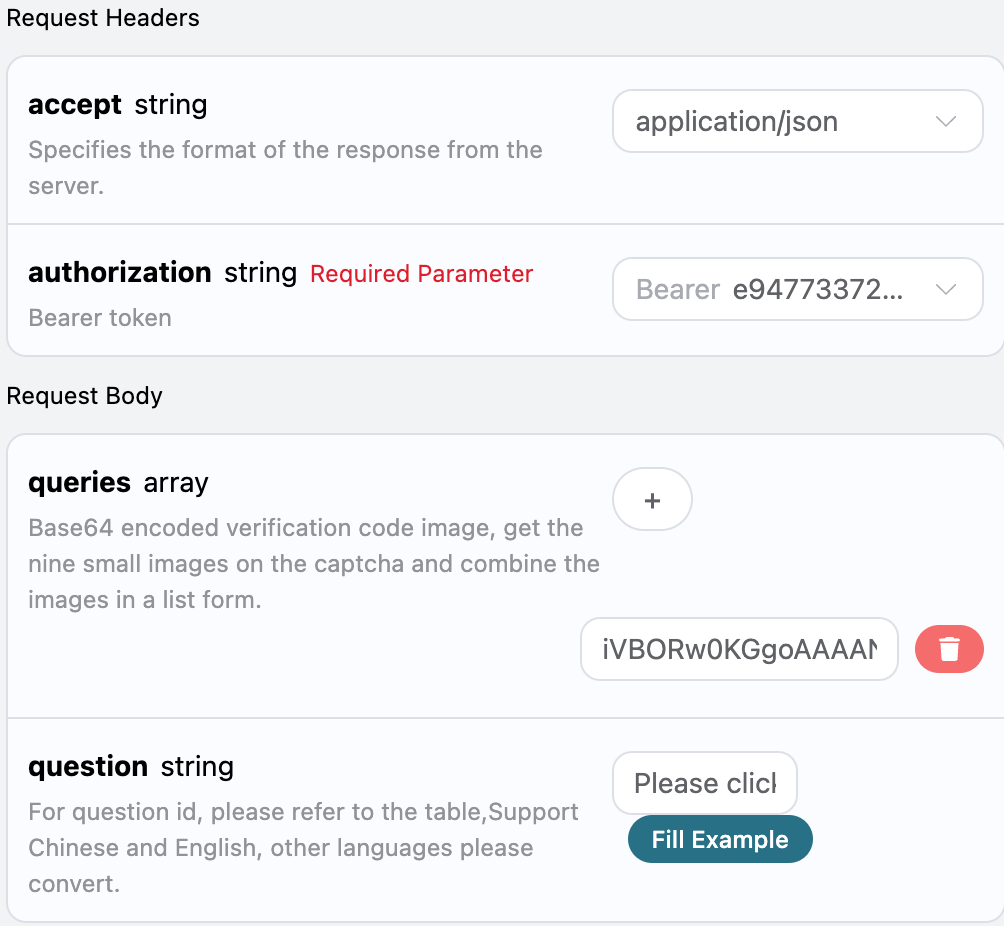Click the Request Body section heading
Screen dimensions: 1004x926
tap(85, 396)
